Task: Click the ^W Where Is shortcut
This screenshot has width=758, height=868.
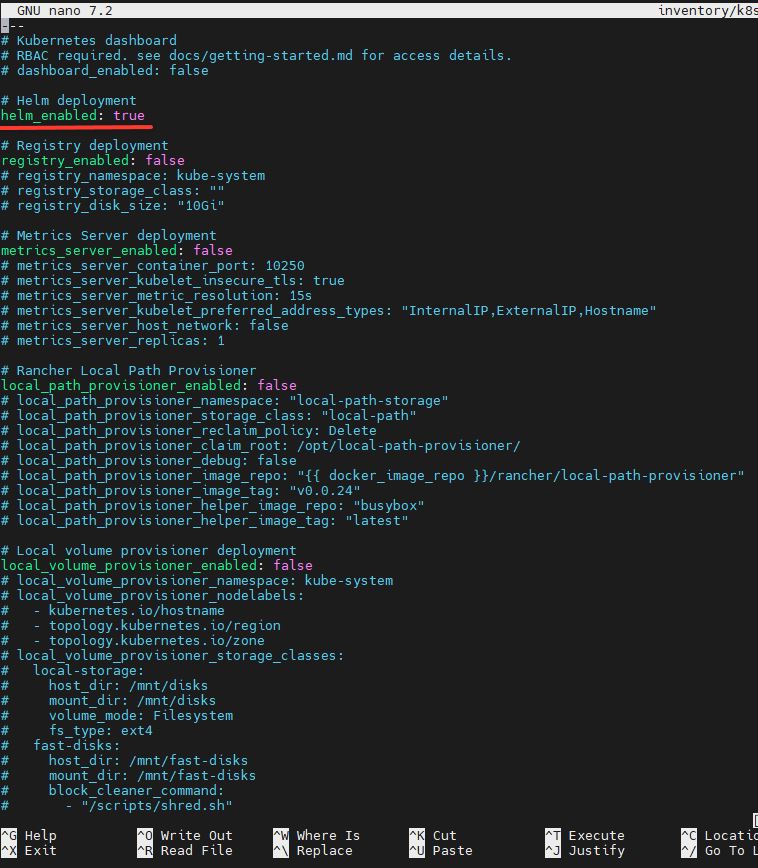Action: [x=317, y=835]
